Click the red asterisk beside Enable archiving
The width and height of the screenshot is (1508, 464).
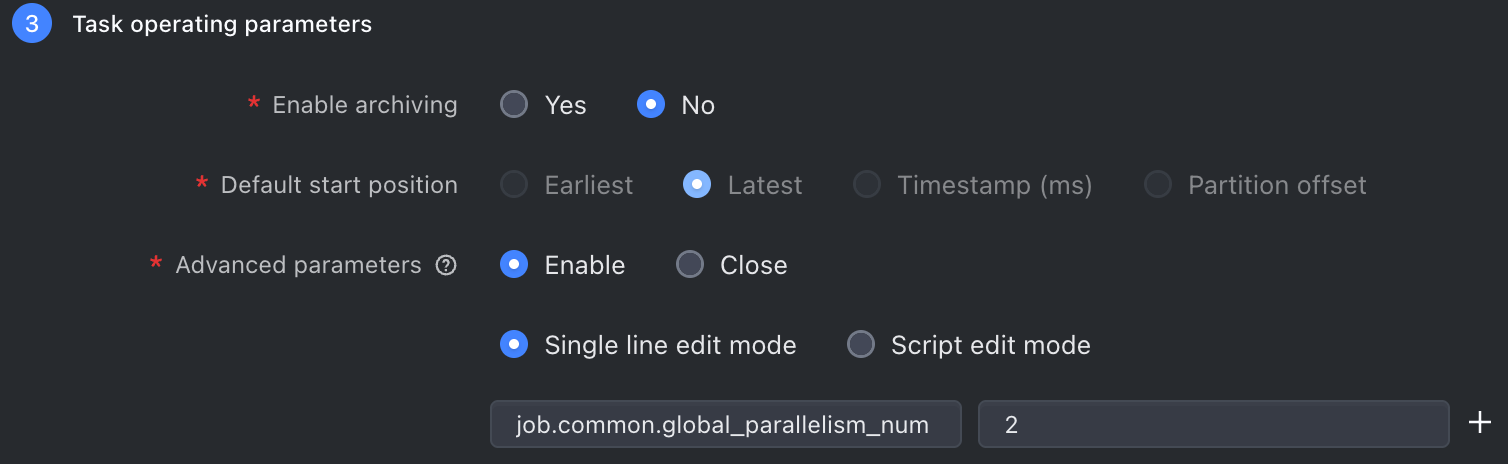coord(254,103)
